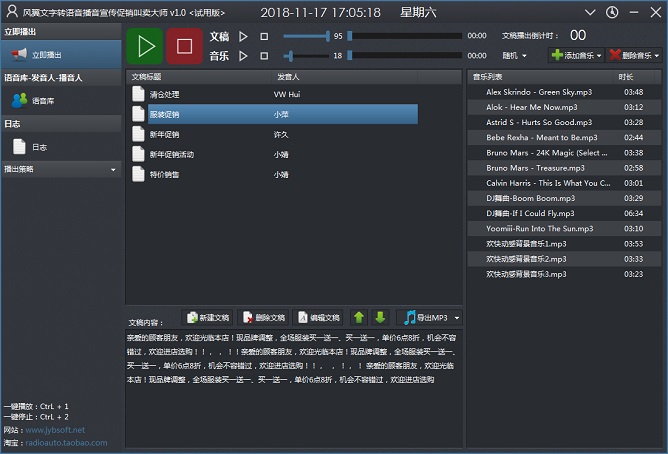The width and height of the screenshot is (668, 454).
Task: Select 立即播出 in the sidebar
Action: (x=61, y=55)
